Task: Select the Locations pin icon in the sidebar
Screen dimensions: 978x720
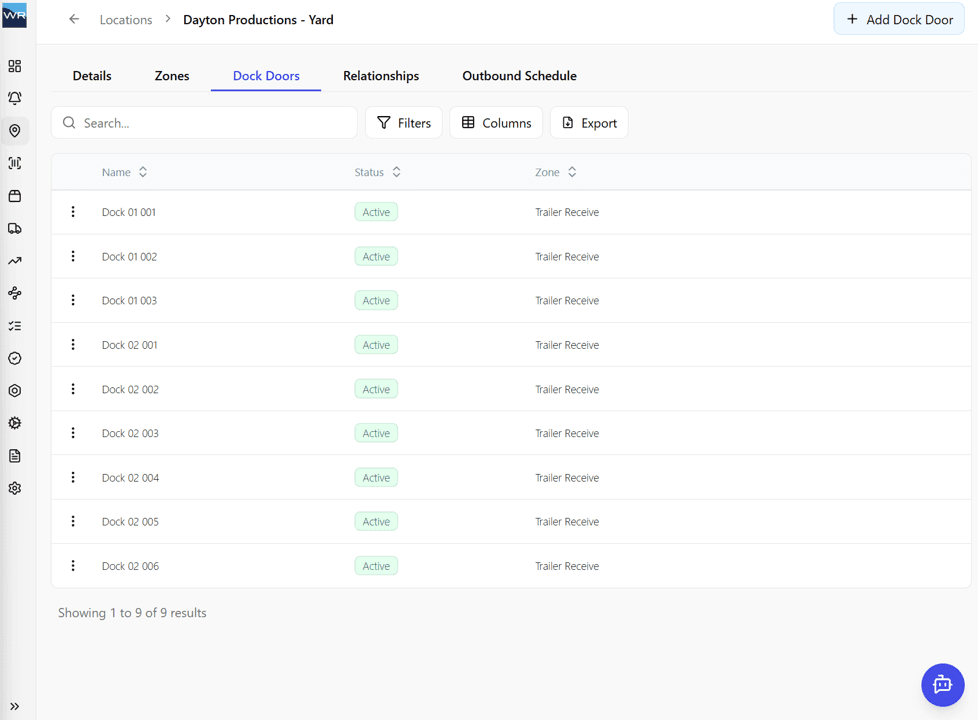Action: coord(14,130)
